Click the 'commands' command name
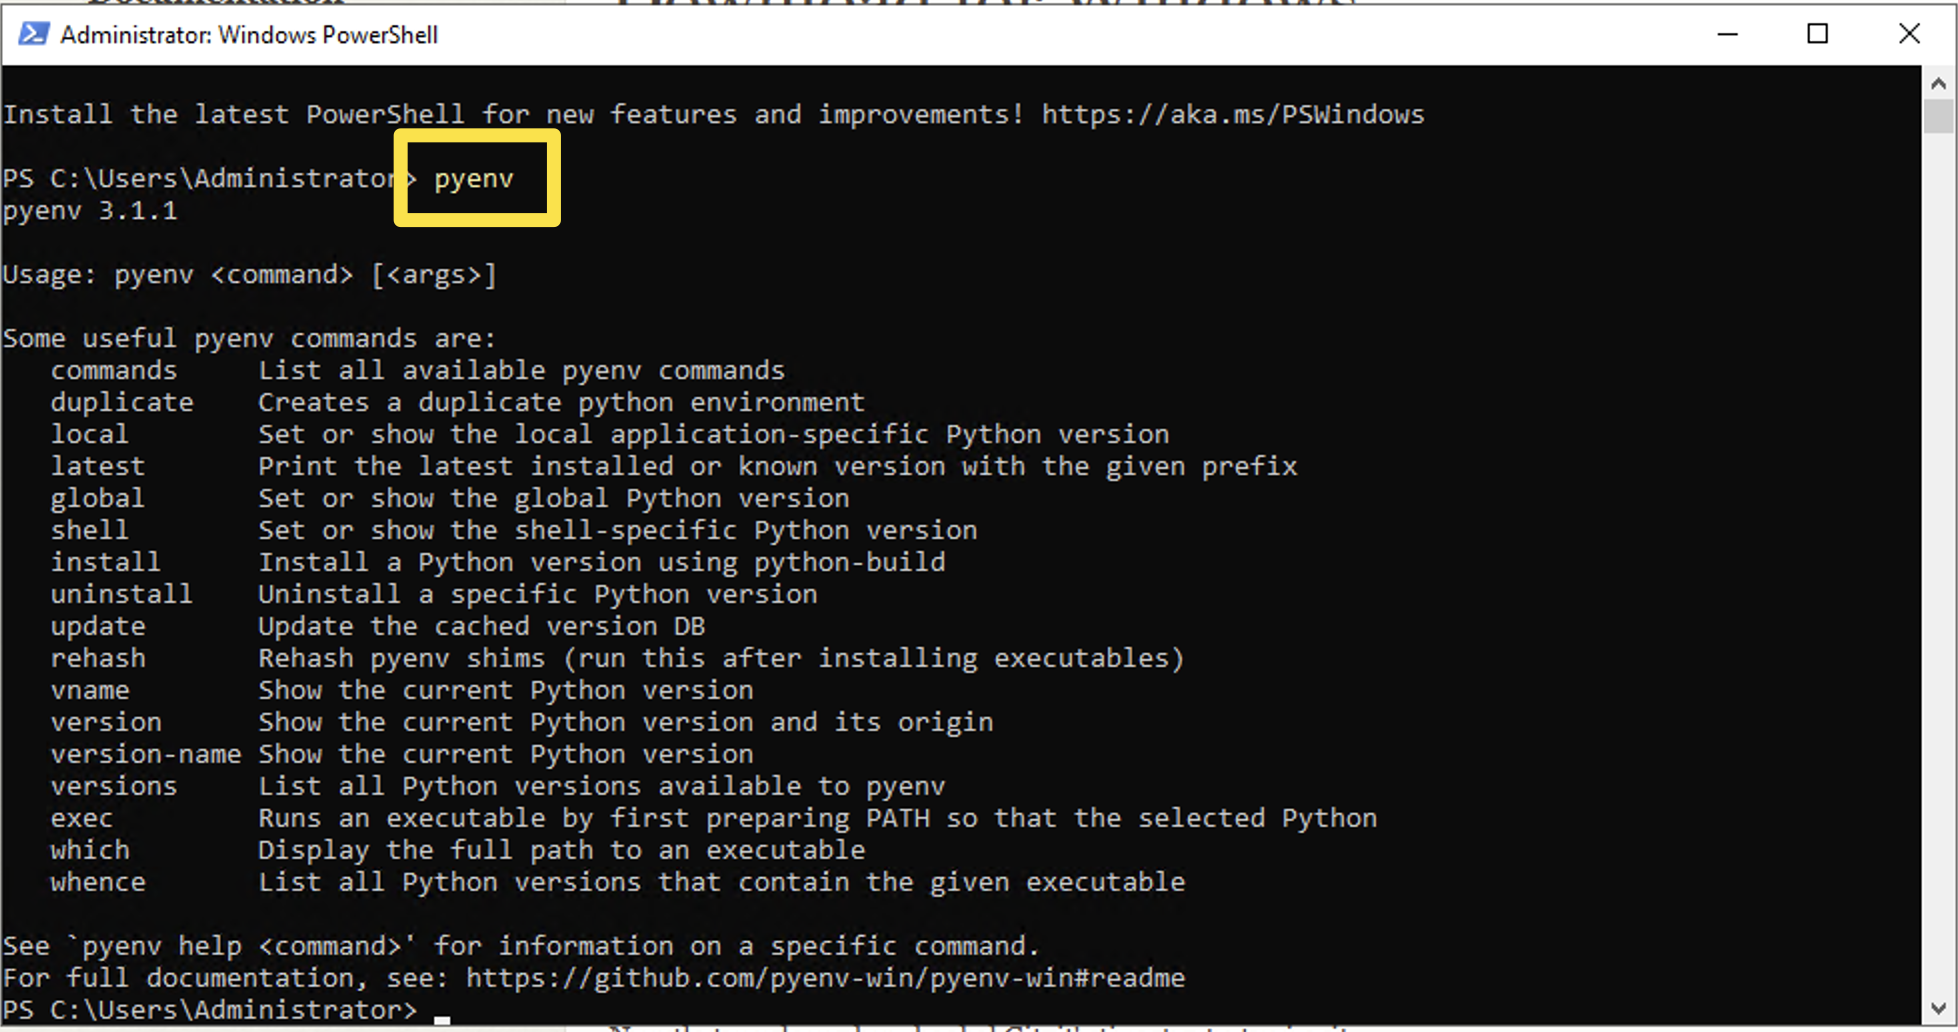This screenshot has height=1032, width=1958. point(114,370)
